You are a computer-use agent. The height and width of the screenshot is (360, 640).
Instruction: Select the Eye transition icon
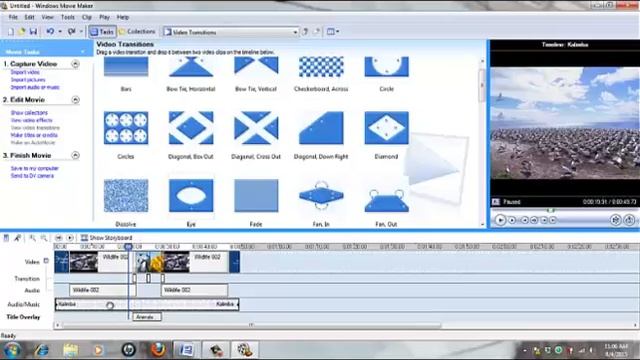(191, 196)
